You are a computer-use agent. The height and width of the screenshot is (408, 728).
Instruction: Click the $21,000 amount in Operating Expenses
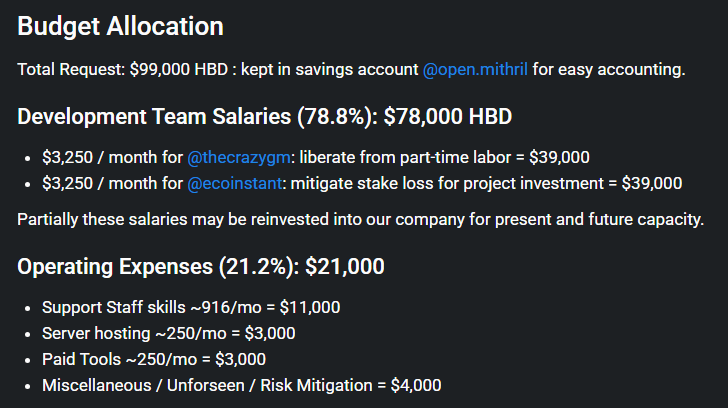coord(344,266)
